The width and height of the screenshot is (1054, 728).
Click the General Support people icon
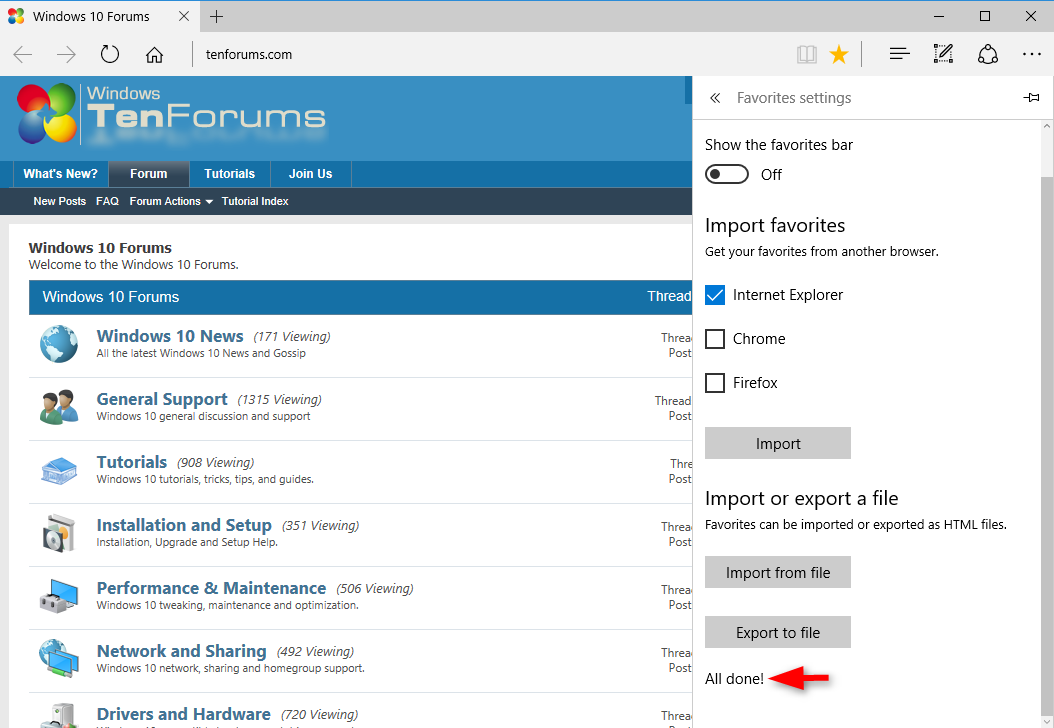[58, 407]
